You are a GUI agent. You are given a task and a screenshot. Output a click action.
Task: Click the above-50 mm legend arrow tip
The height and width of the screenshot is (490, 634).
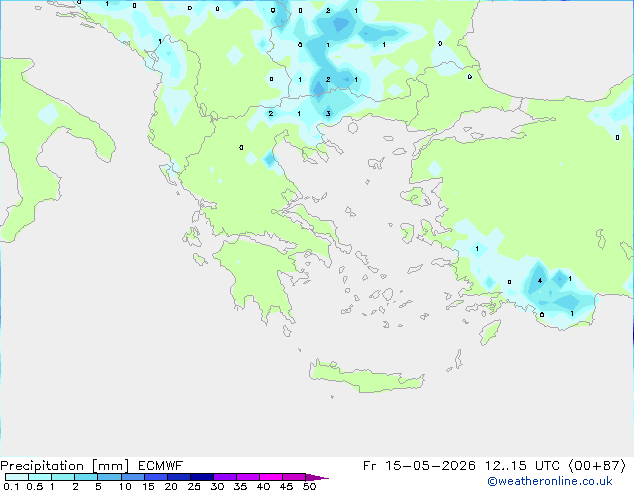(x=317, y=477)
